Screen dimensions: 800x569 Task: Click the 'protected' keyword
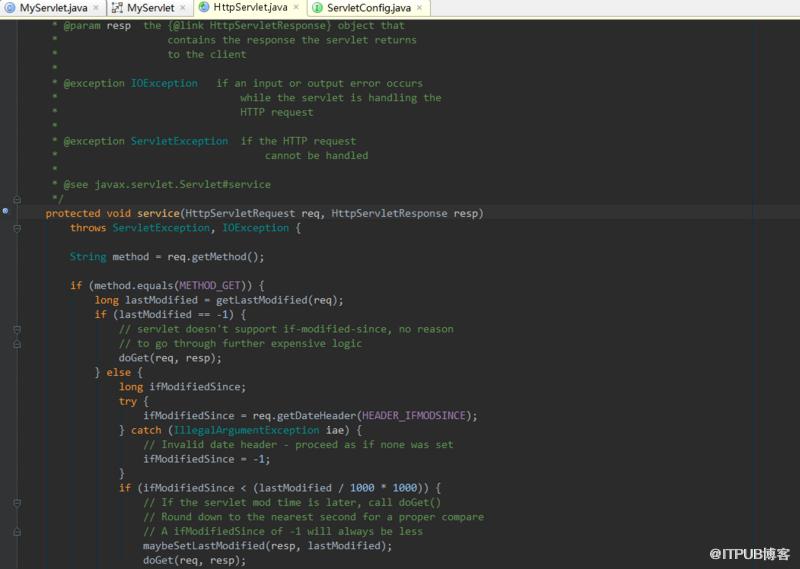tap(72, 213)
